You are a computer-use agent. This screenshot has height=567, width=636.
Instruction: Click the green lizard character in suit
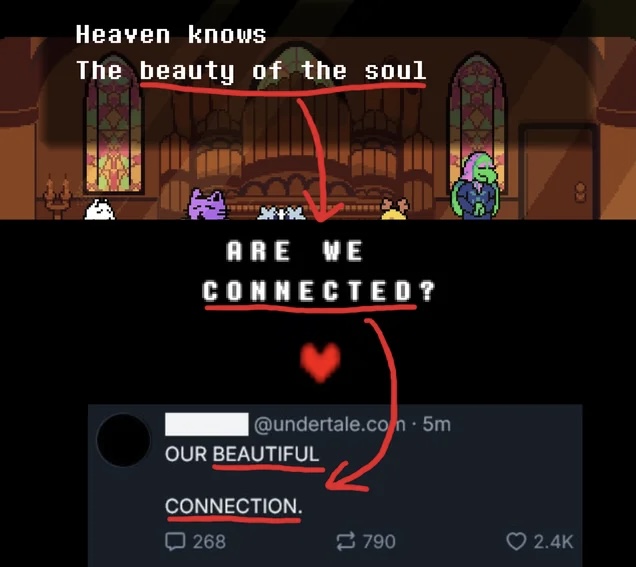coord(476,186)
